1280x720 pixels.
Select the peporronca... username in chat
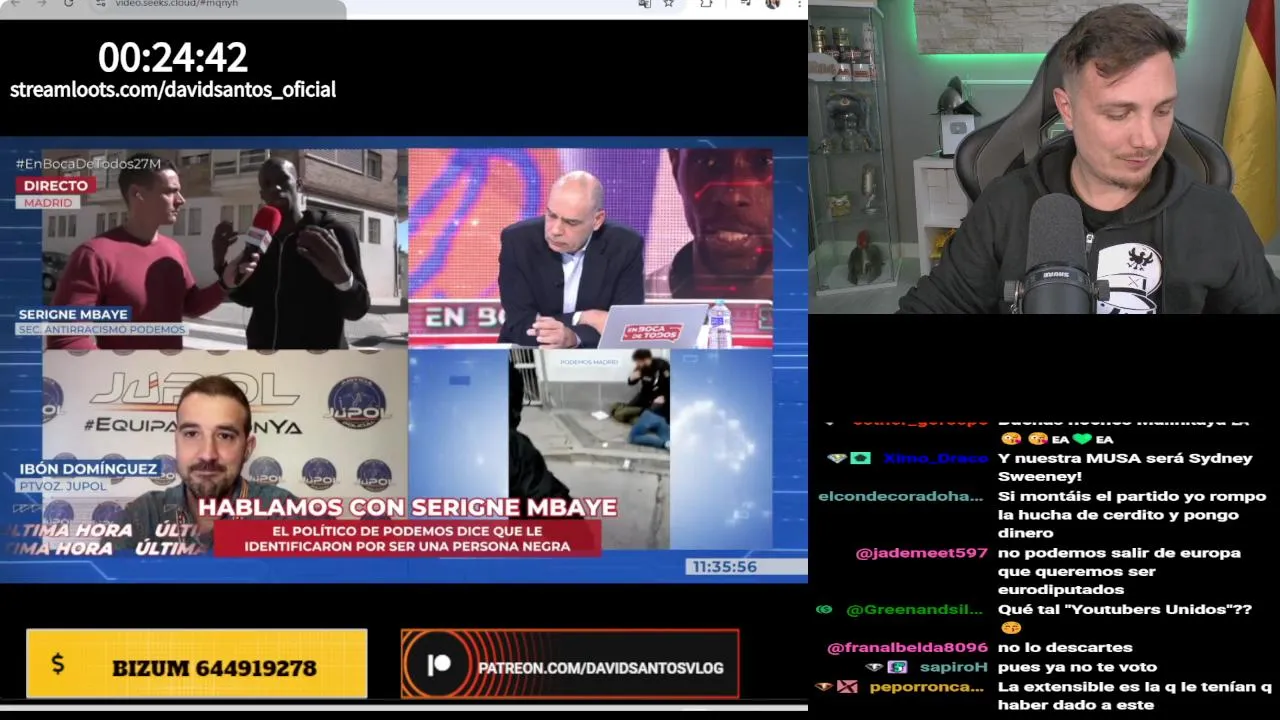[927, 687]
